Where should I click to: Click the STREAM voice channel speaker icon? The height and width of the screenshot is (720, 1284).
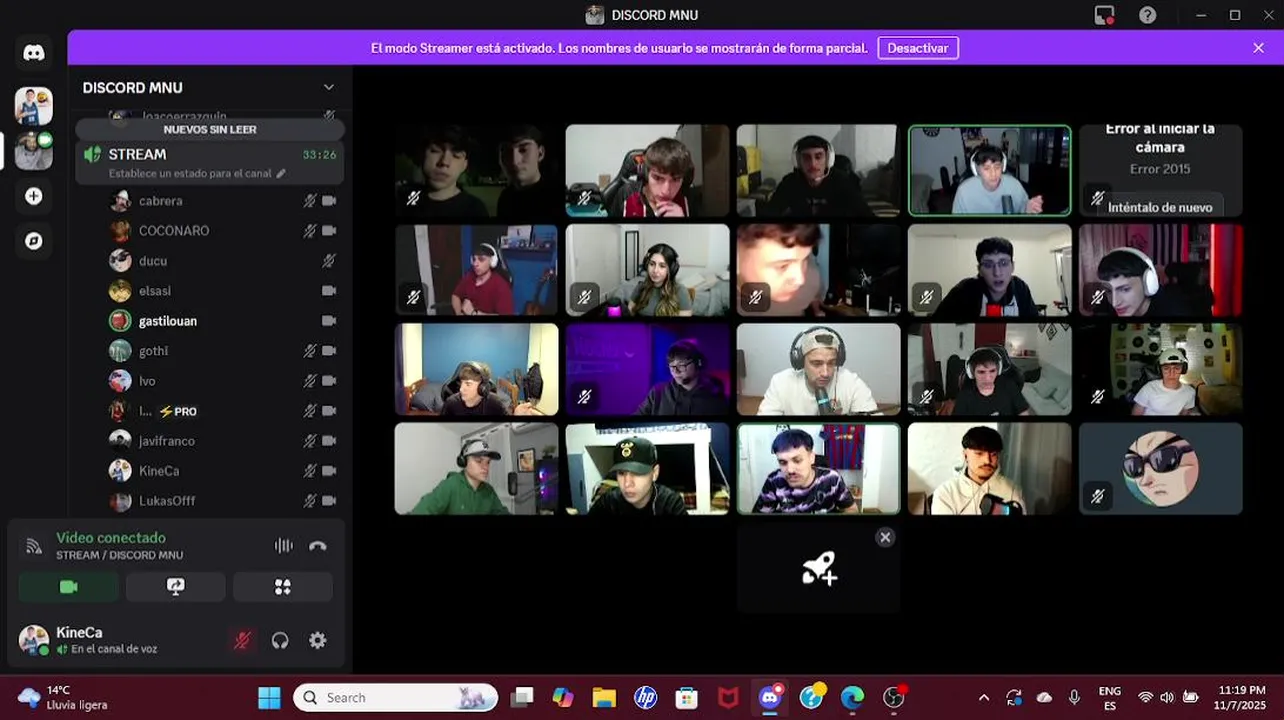click(93, 155)
